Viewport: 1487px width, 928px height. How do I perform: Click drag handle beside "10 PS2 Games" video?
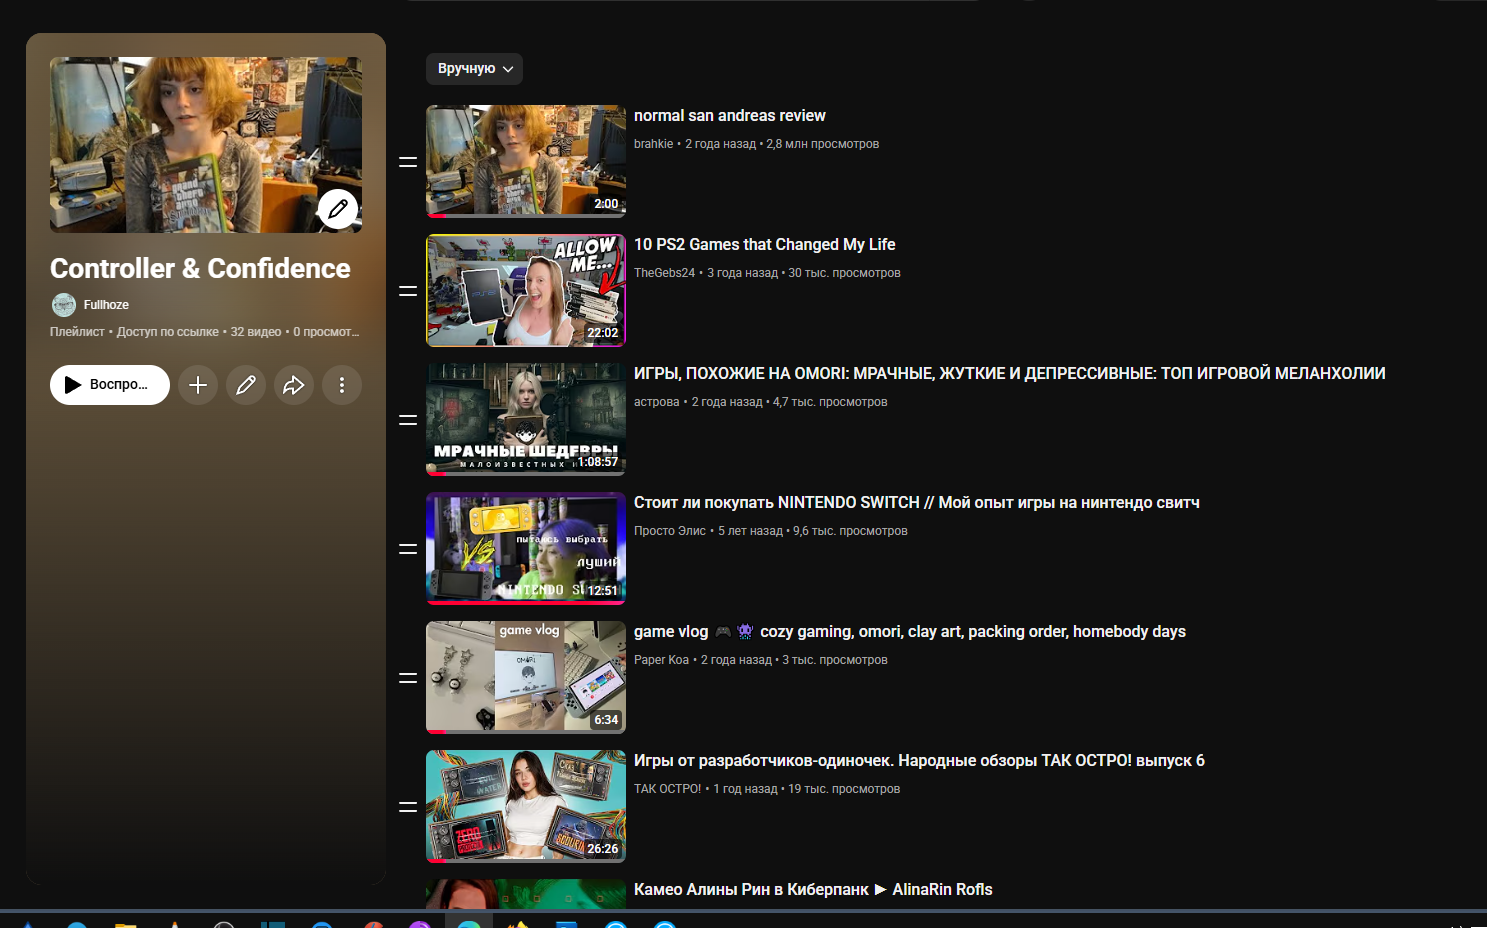tap(408, 291)
